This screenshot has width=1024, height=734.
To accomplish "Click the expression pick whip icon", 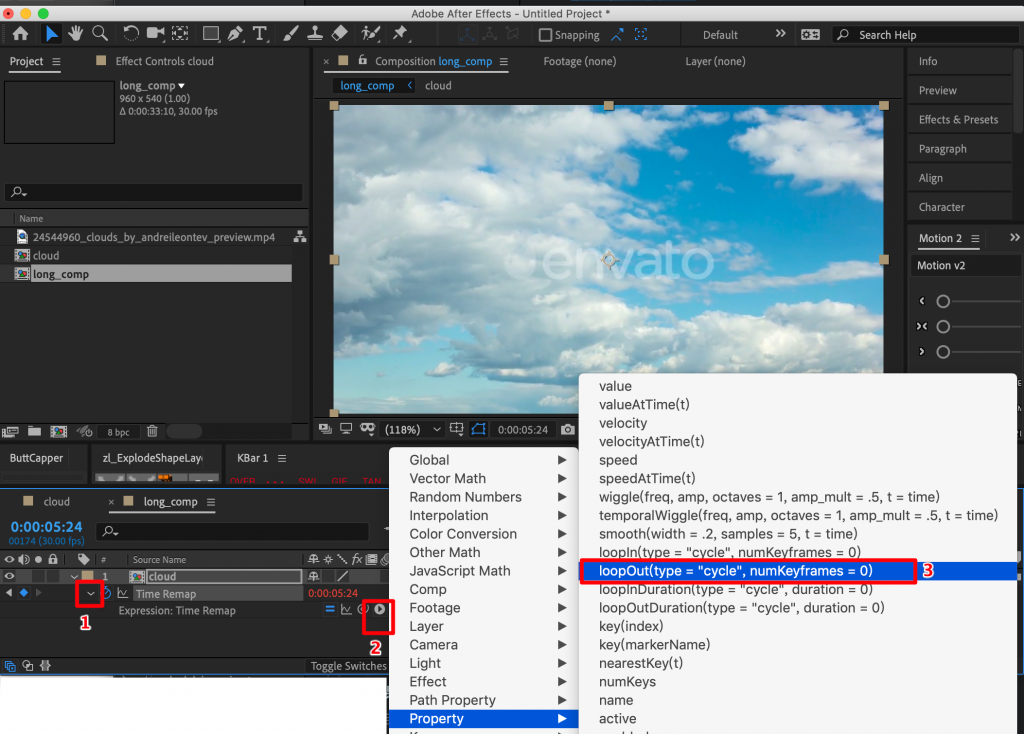I will [x=363, y=609].
